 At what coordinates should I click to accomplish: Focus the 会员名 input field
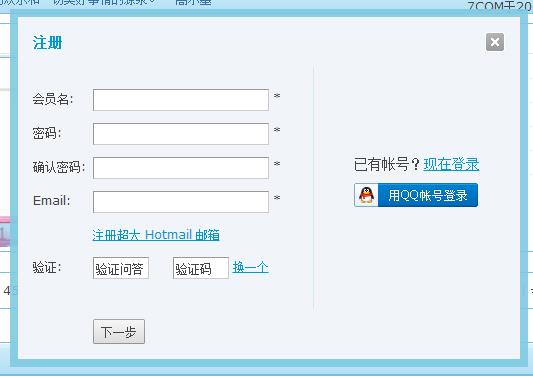tap(181, 100)
